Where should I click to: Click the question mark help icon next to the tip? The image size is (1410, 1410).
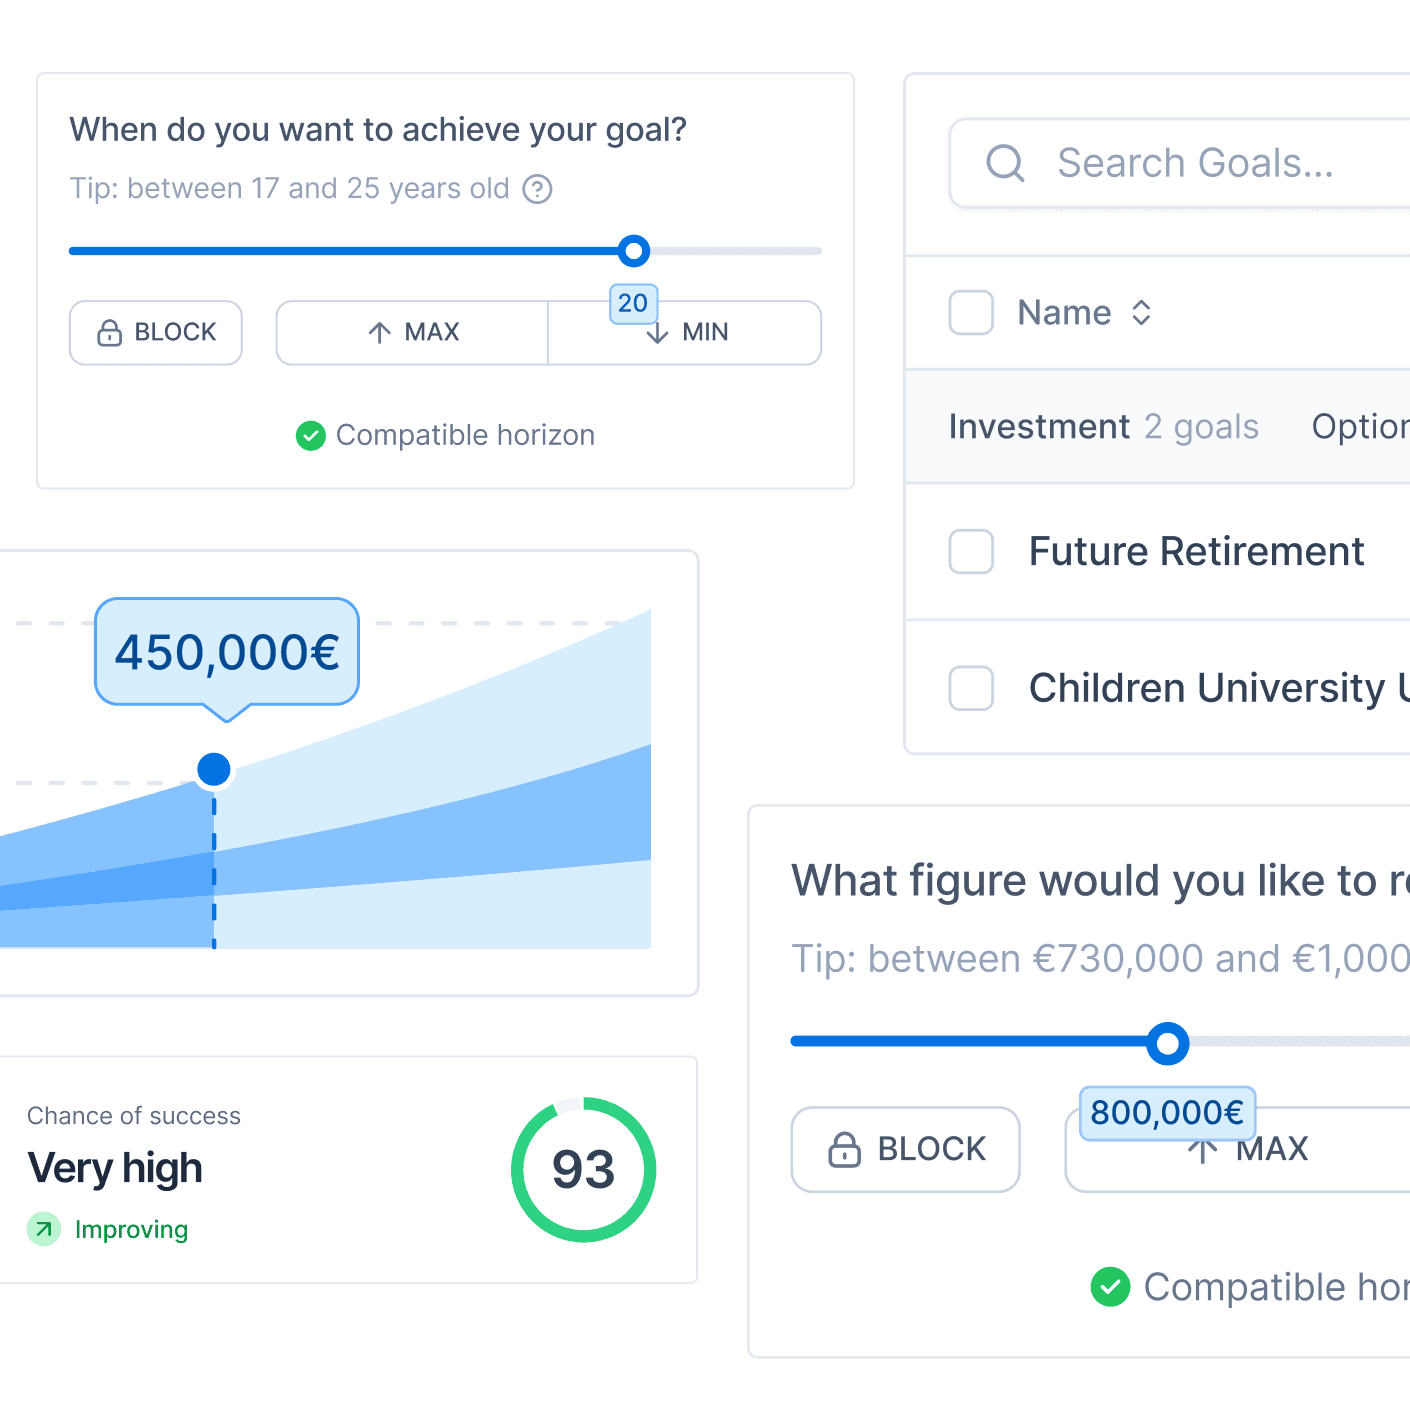(537, 189)
